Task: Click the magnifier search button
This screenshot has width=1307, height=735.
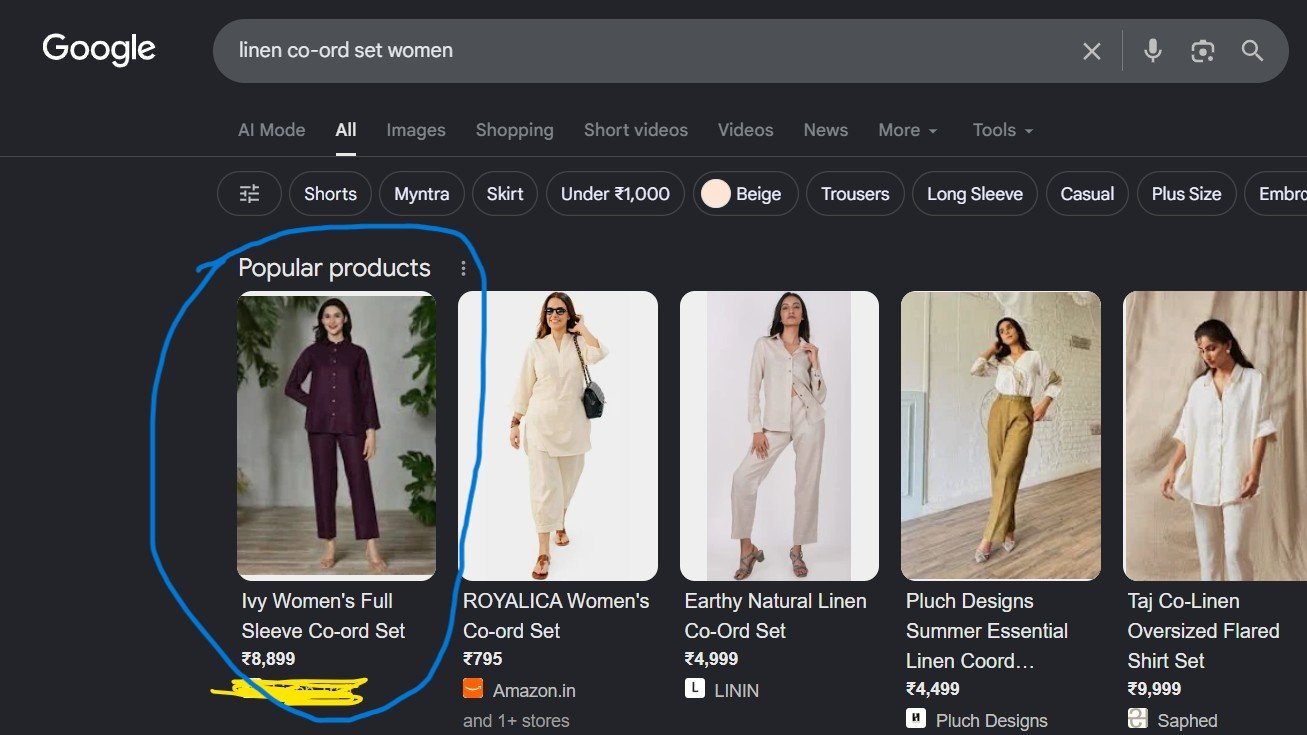Action: [x=1252, y=51]
